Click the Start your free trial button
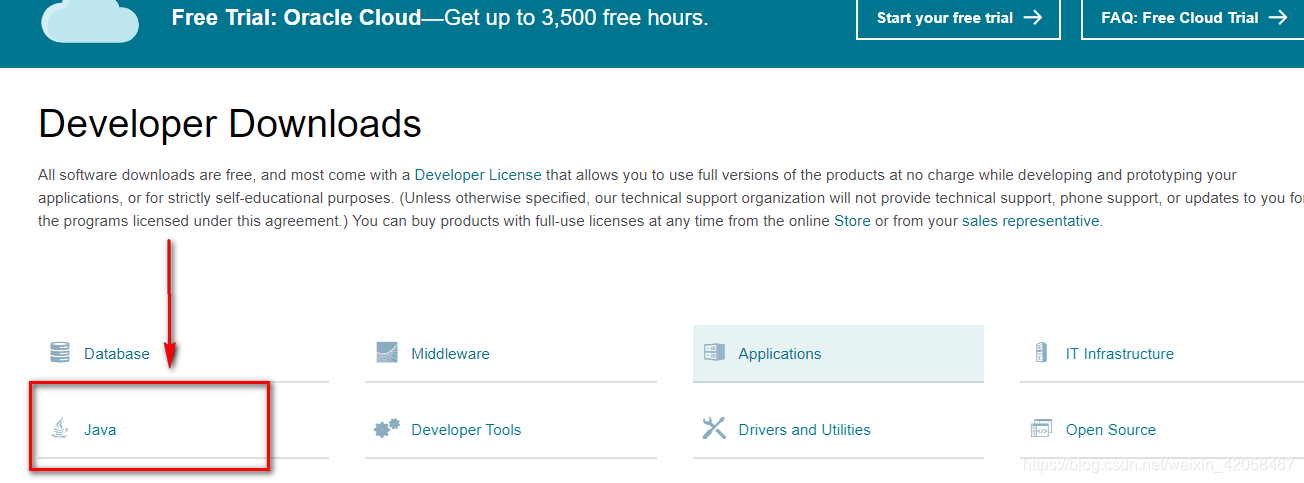This screenshot has height=483, width=1304. tap(958, 17)
